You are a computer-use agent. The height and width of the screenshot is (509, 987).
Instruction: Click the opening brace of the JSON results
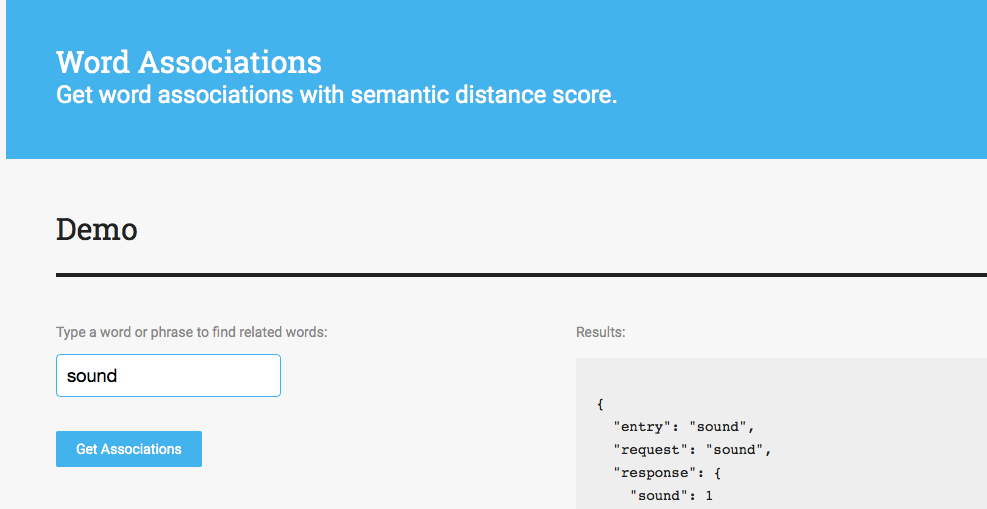[x=600, y=404]
